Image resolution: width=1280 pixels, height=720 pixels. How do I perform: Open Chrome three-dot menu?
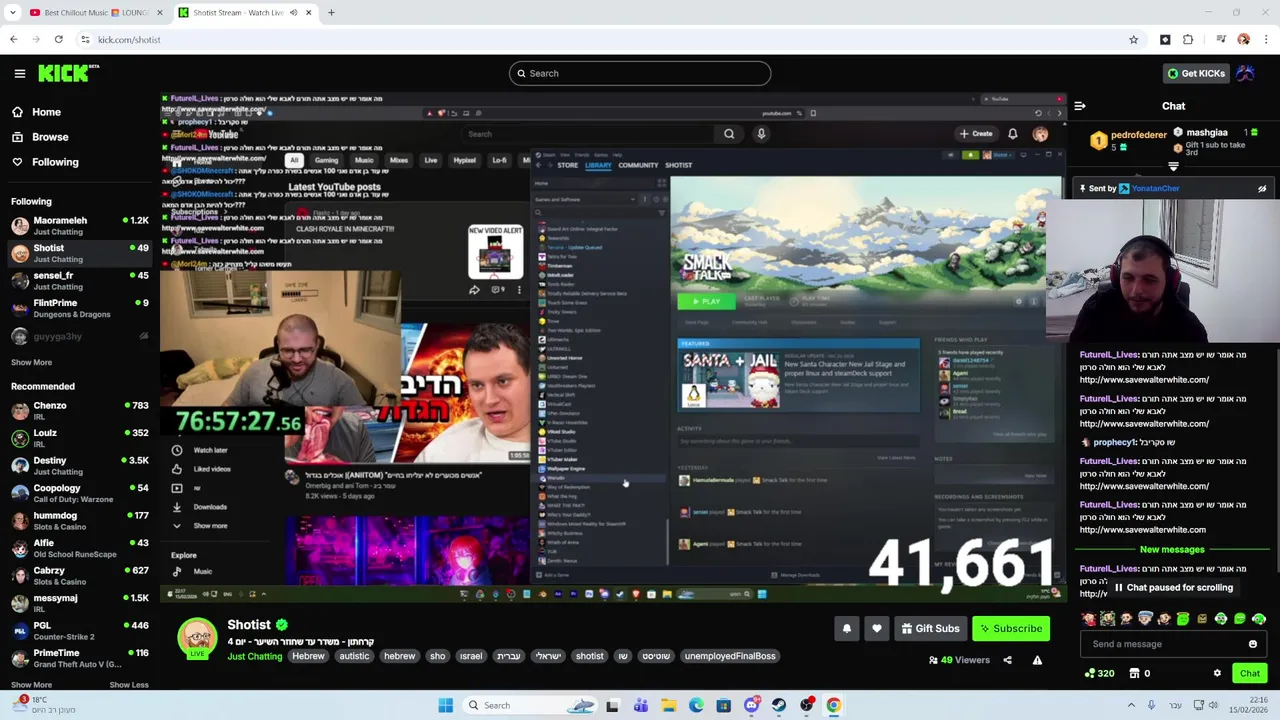click(1266, 40)
